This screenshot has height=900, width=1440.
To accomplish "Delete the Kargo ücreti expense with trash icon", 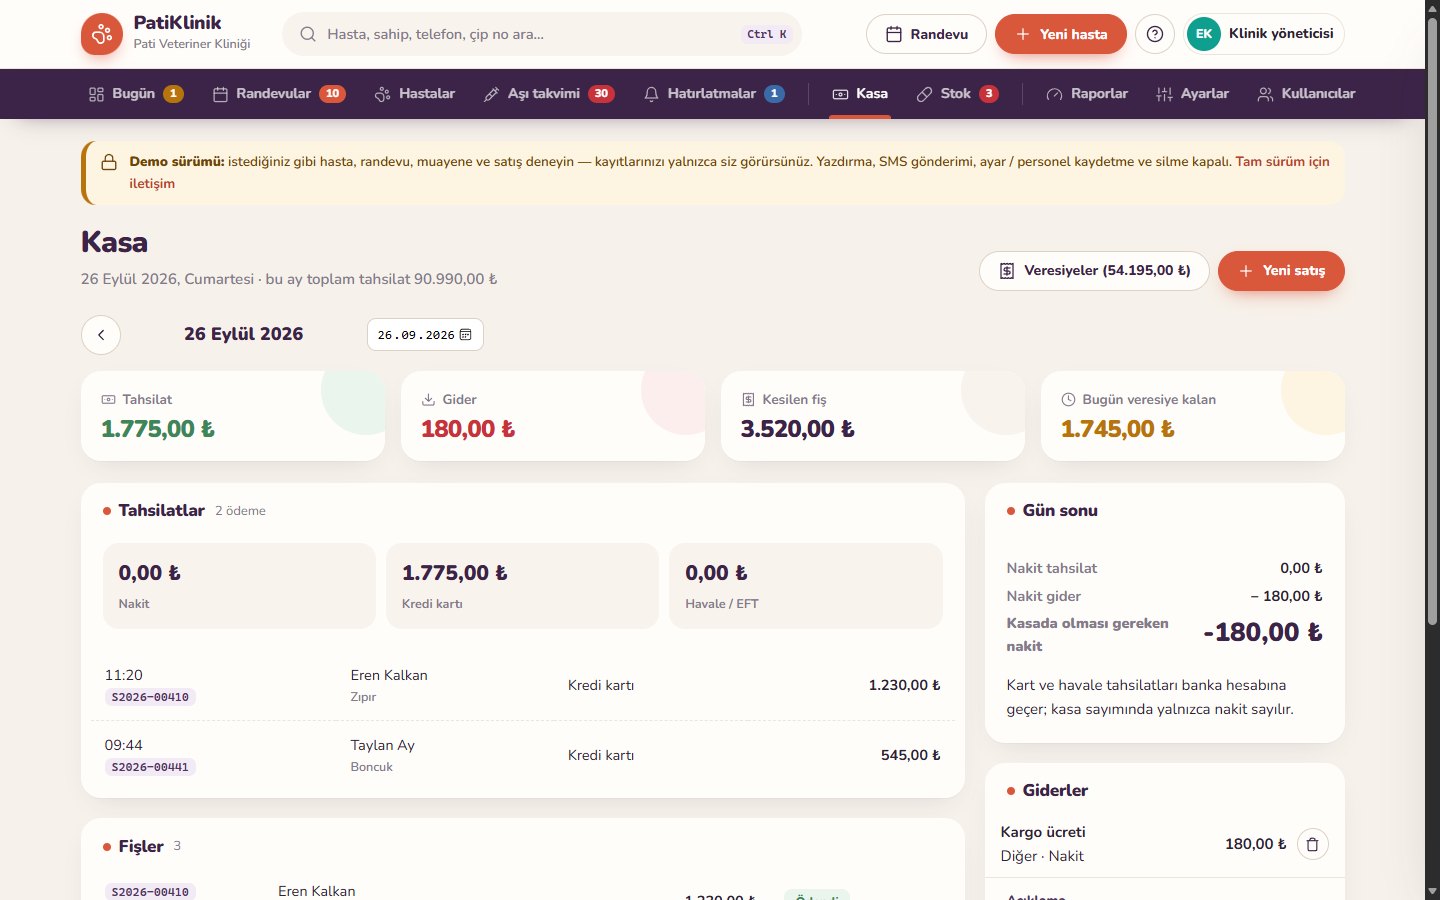I will pos(1313,844).
